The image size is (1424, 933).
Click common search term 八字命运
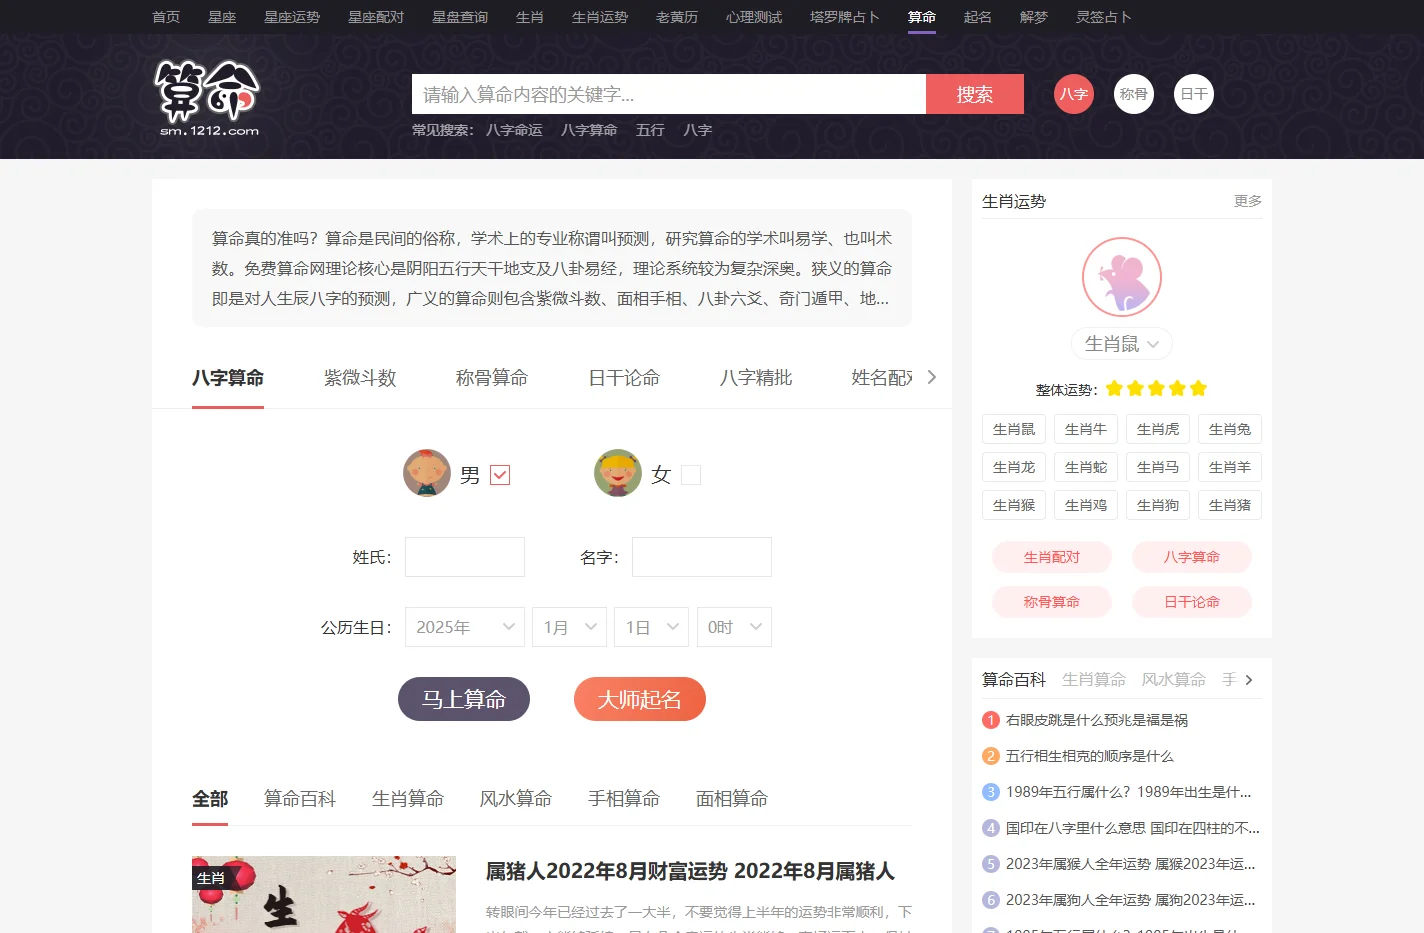click(514, 130)
